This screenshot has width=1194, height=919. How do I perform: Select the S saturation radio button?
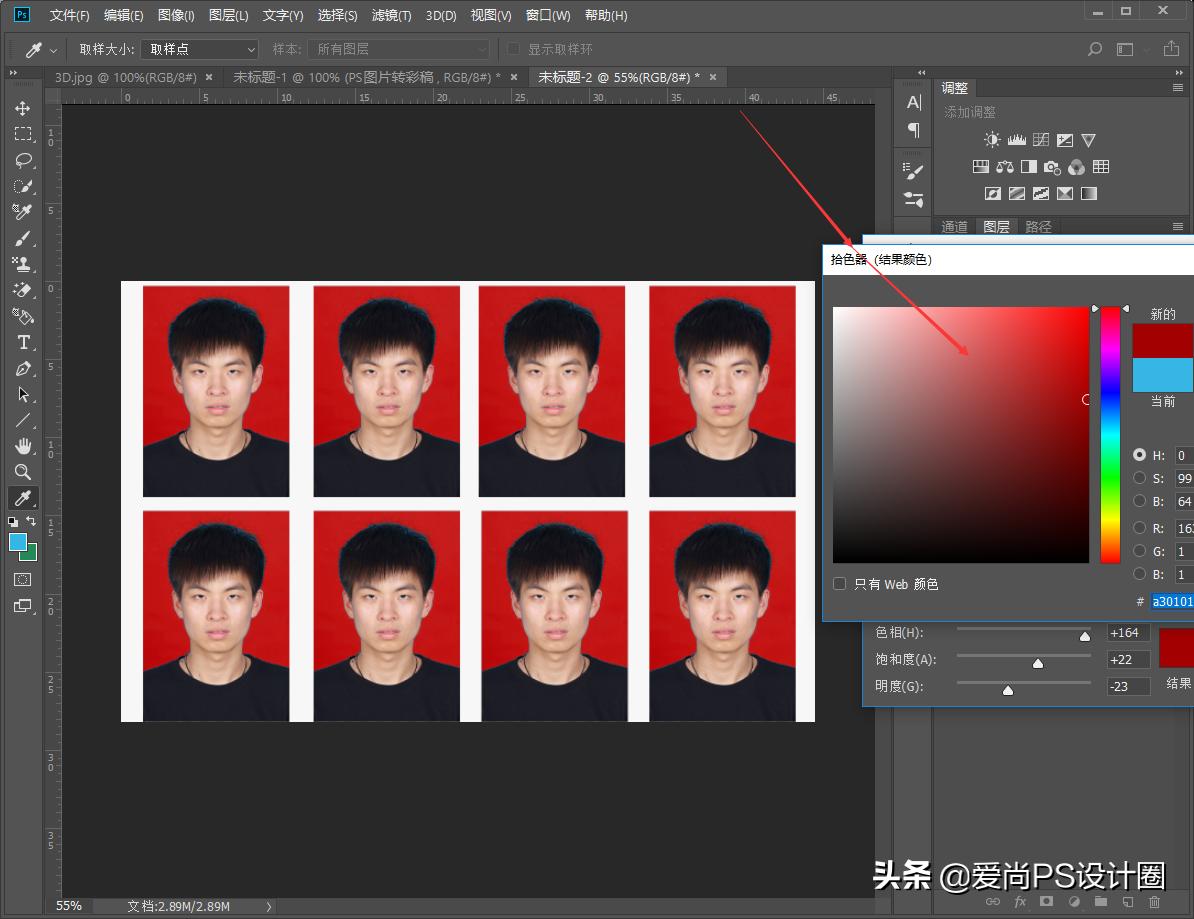tap(1139, 478)
